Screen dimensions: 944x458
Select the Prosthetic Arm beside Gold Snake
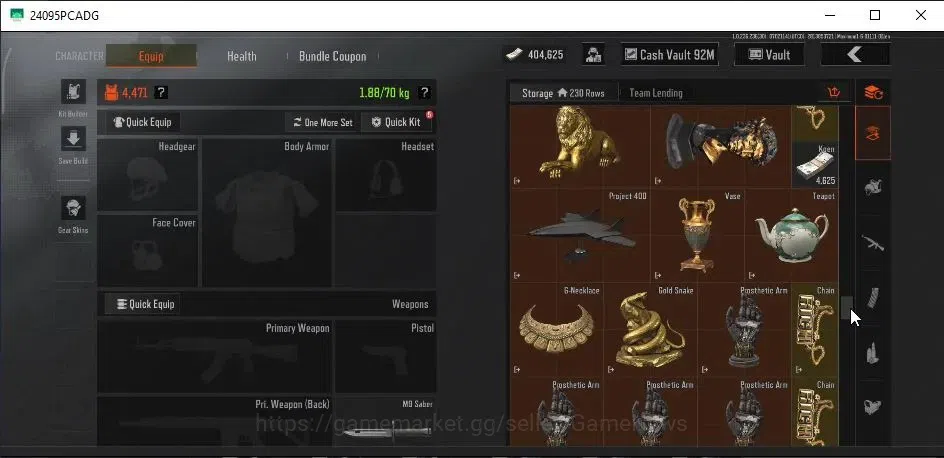tap(744, 330)
